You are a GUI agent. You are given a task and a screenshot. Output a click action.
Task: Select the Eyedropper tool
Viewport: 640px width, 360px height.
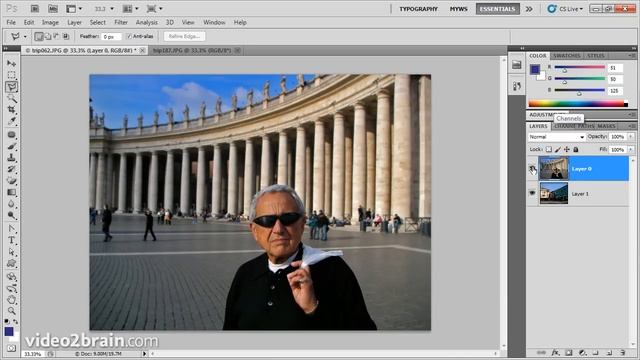[x=11, y=121]
